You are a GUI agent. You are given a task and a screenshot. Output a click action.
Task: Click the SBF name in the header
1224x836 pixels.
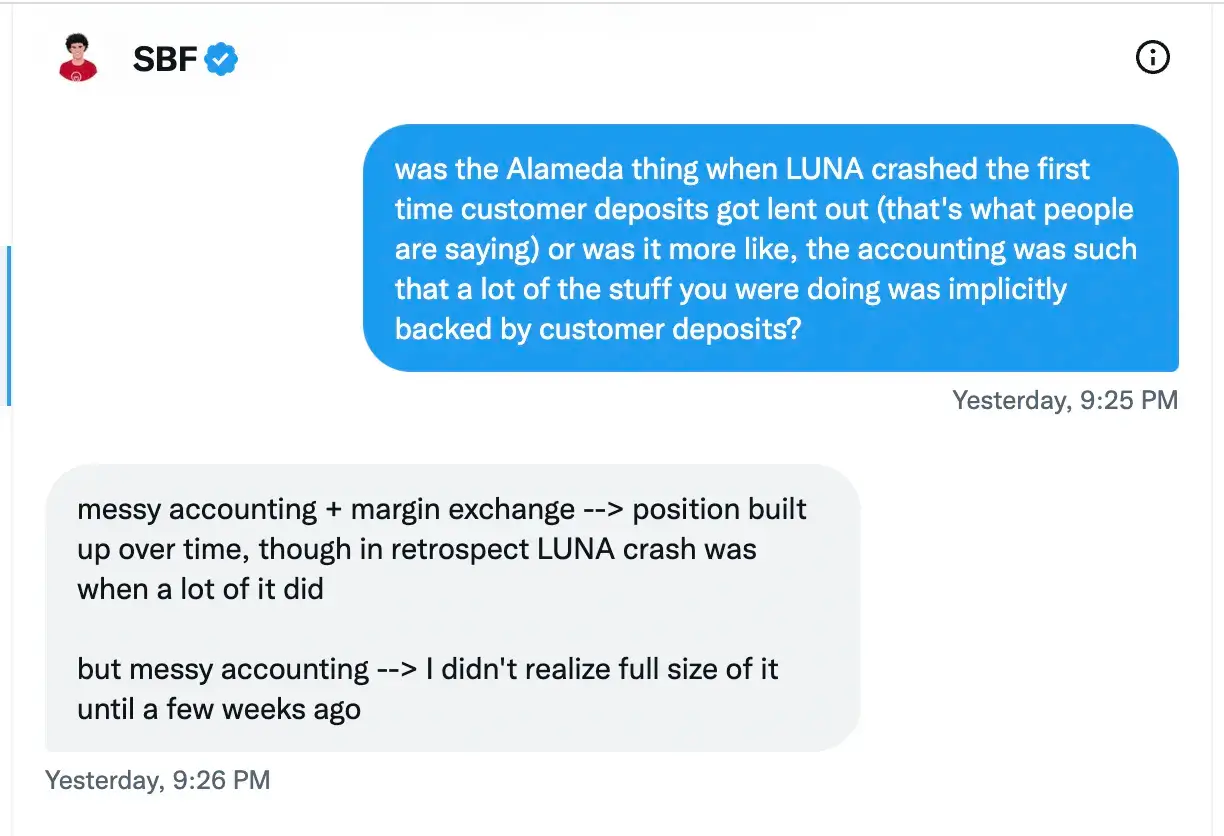pos(166,60)
